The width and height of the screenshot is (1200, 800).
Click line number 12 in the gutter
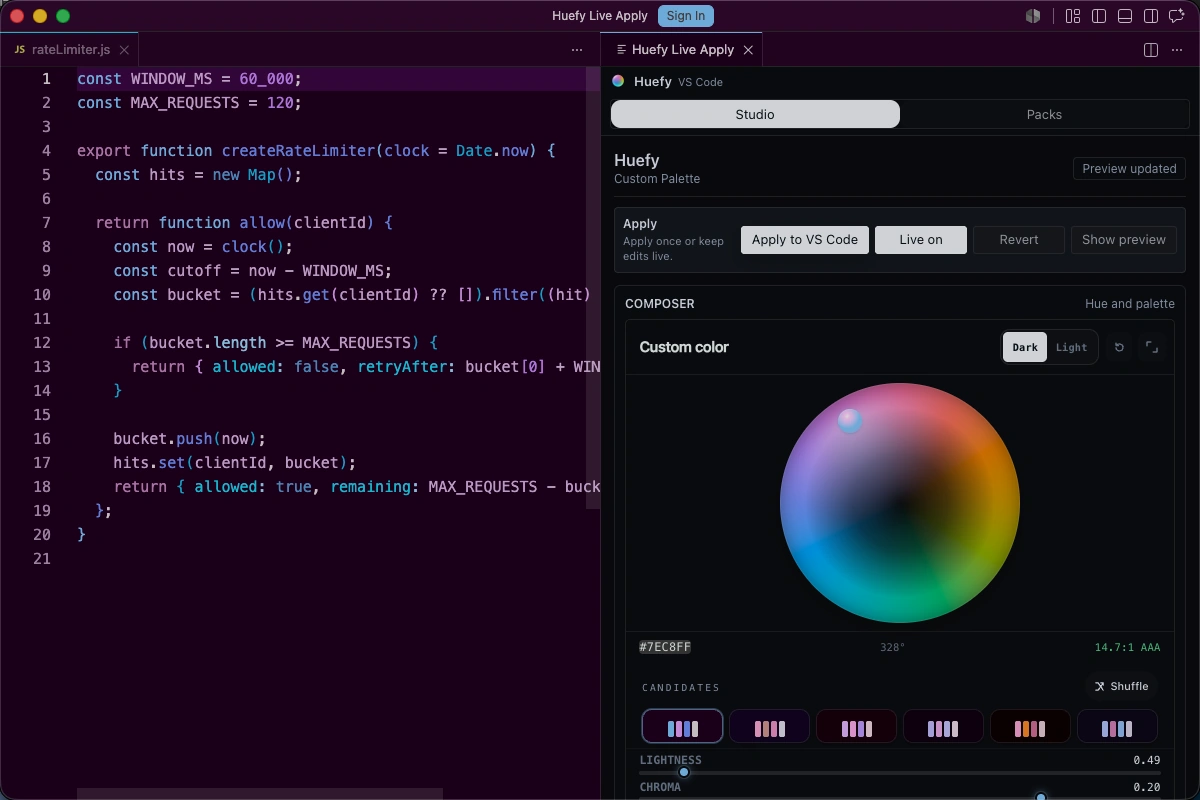click(x=41, y=342)
